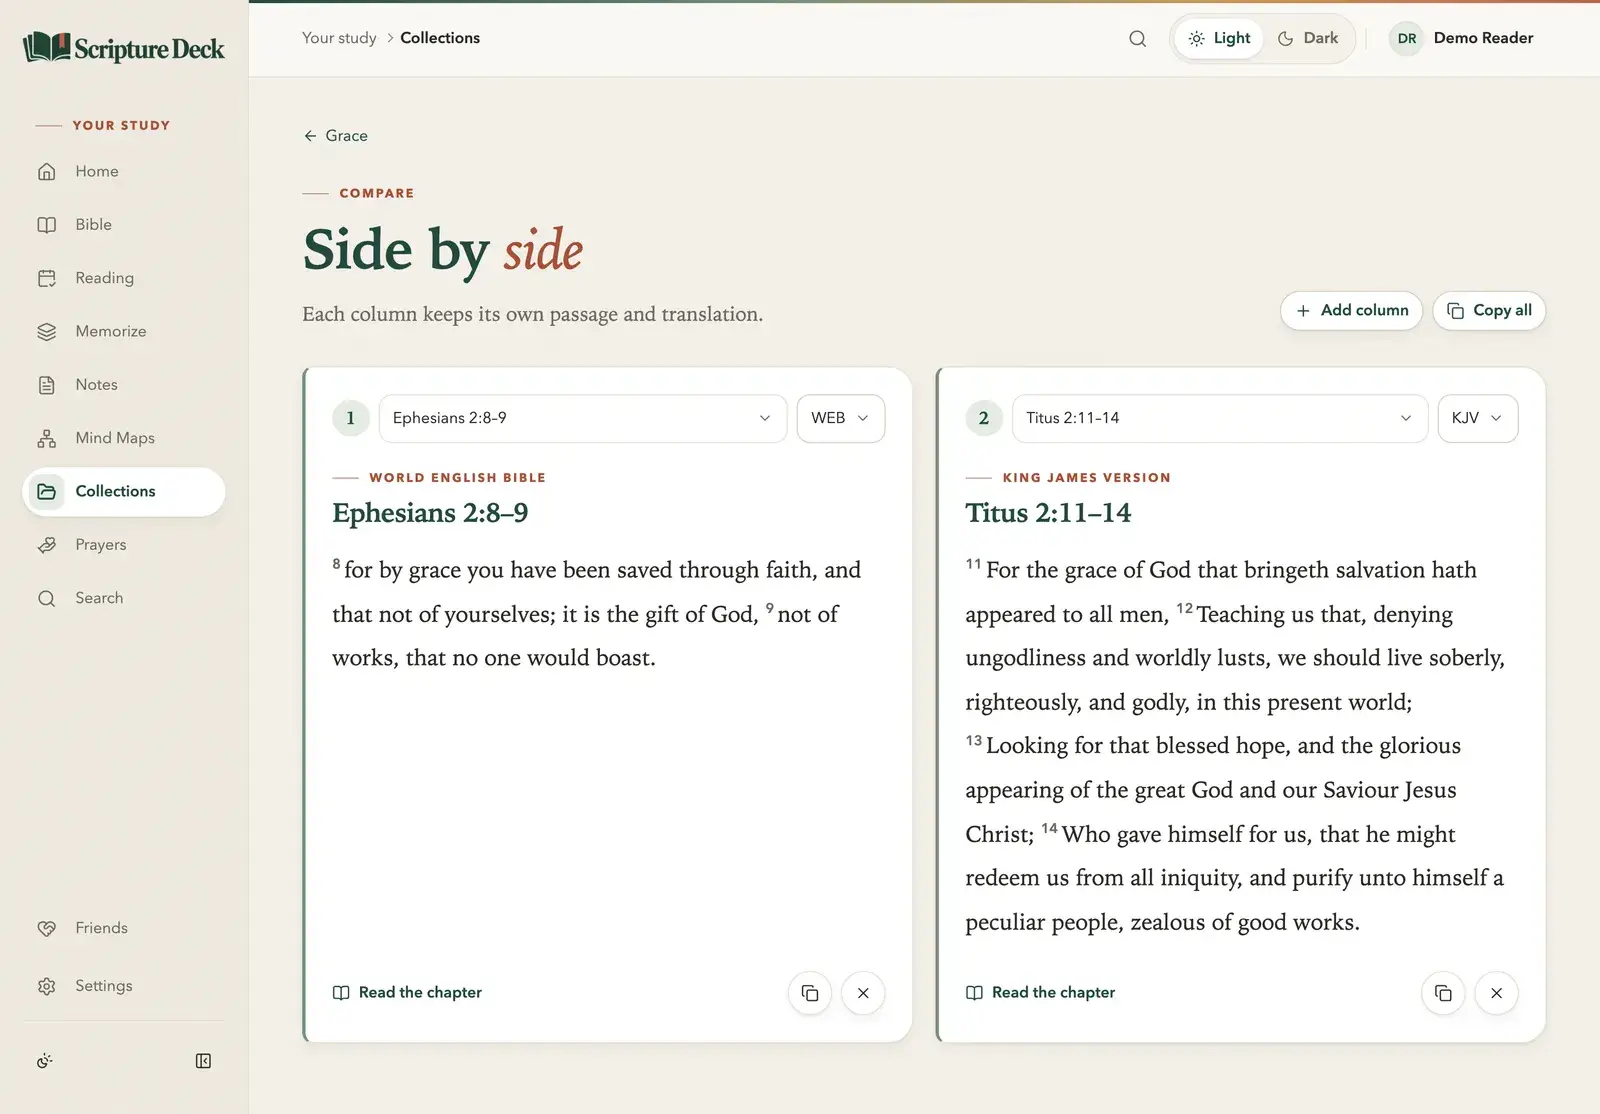Click the DR avatar circle

1407,38
